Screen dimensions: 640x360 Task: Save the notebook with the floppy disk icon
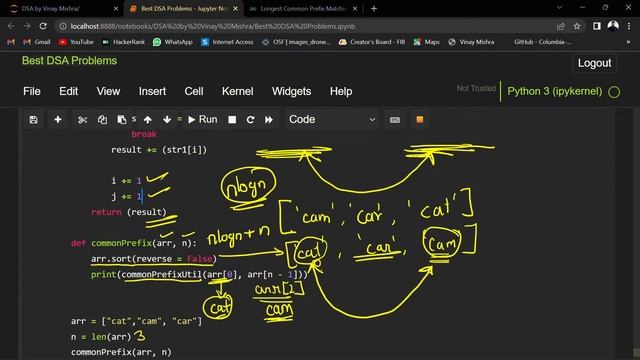[x=33, y=120]
